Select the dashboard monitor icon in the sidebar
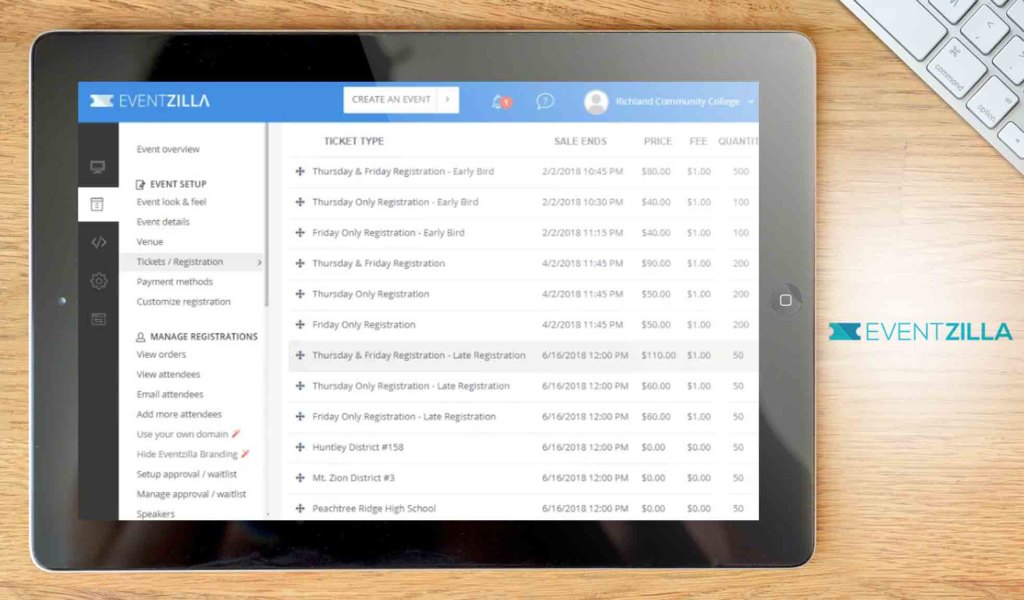This screenshot has height=600, width=1024. click(x=98, y=167)
